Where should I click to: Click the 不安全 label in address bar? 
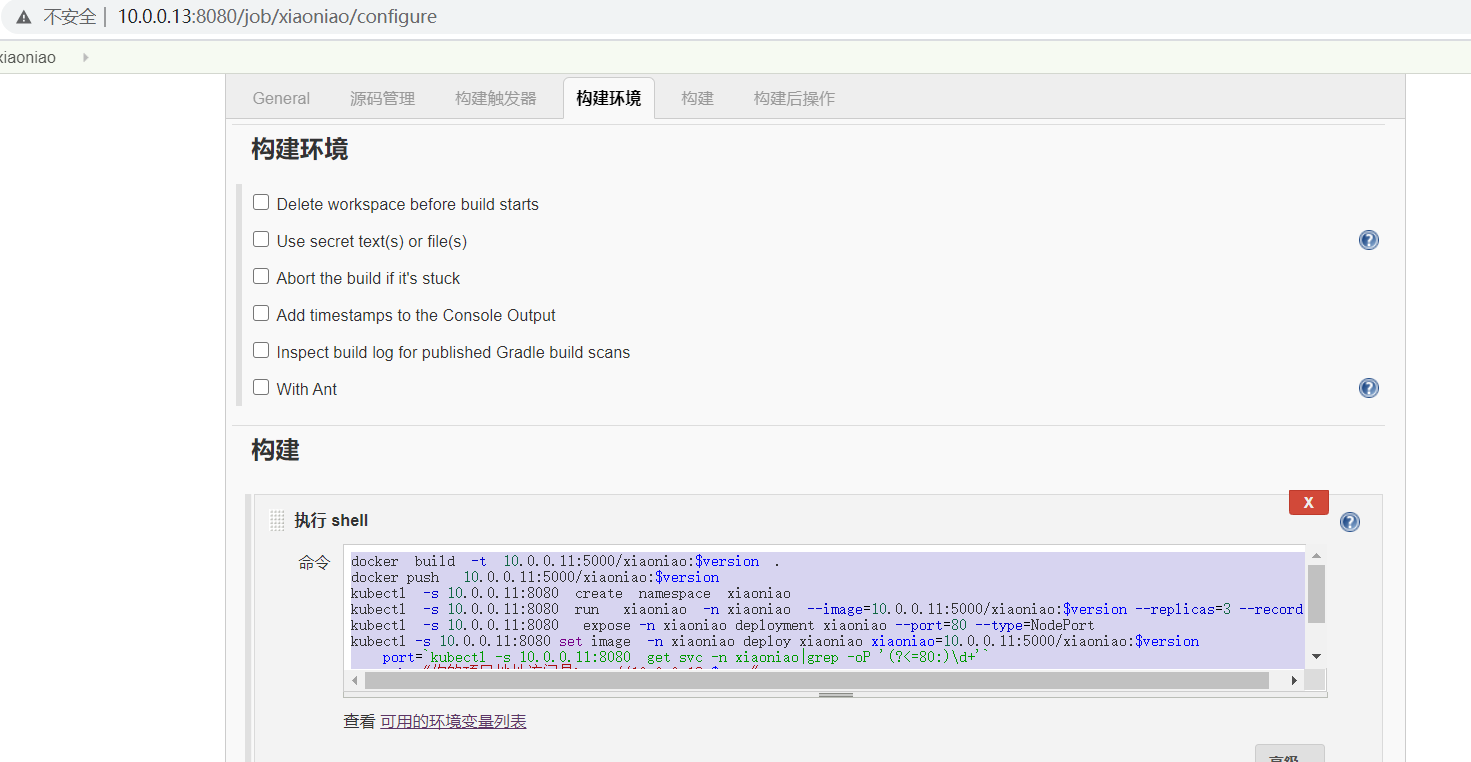point(70,17)
